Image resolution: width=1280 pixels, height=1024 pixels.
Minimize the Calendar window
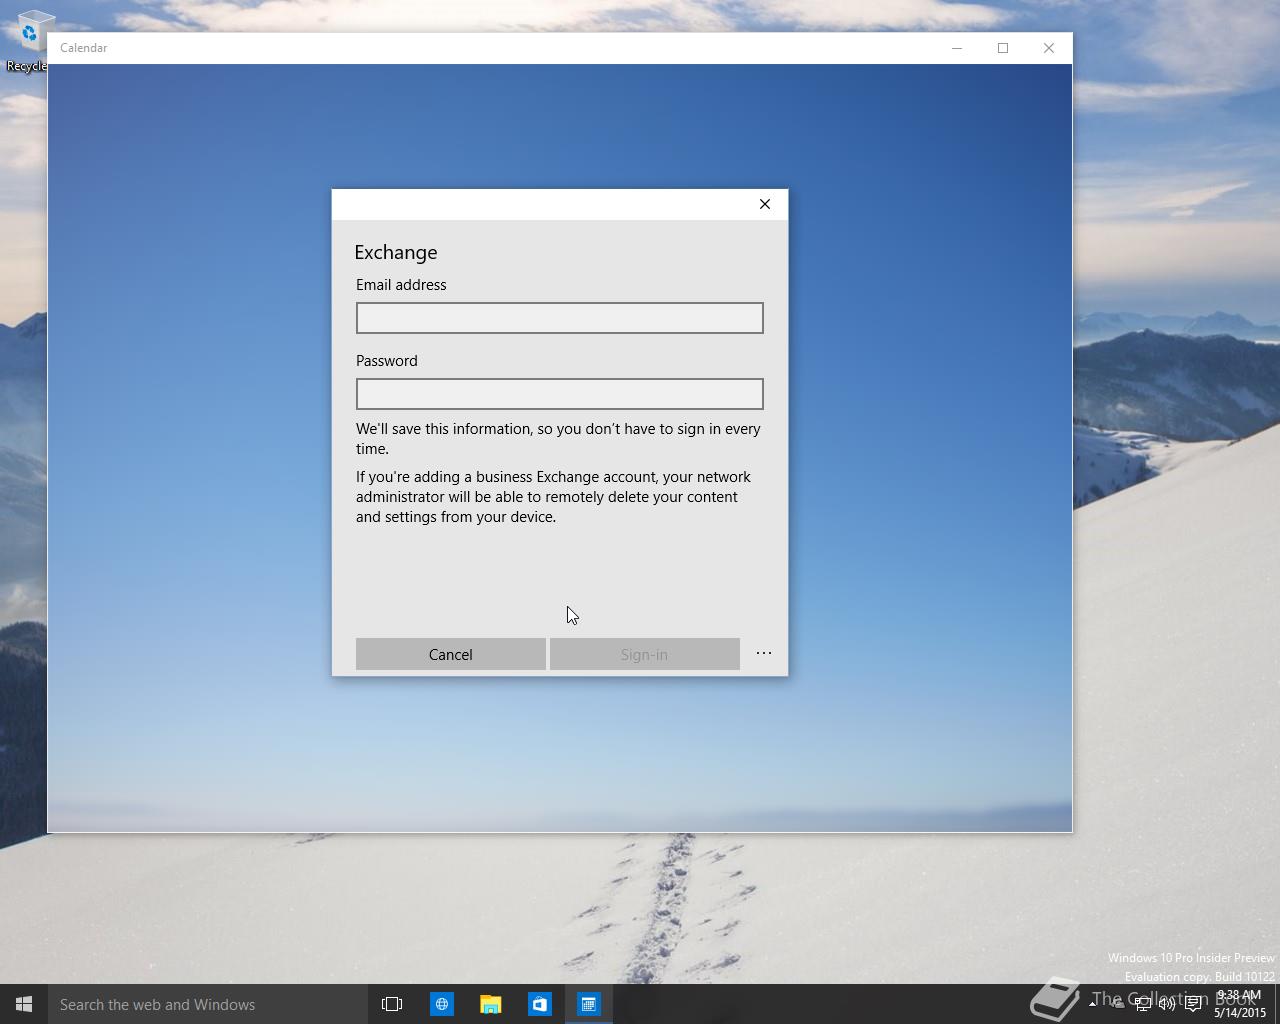tap(957, 48)
